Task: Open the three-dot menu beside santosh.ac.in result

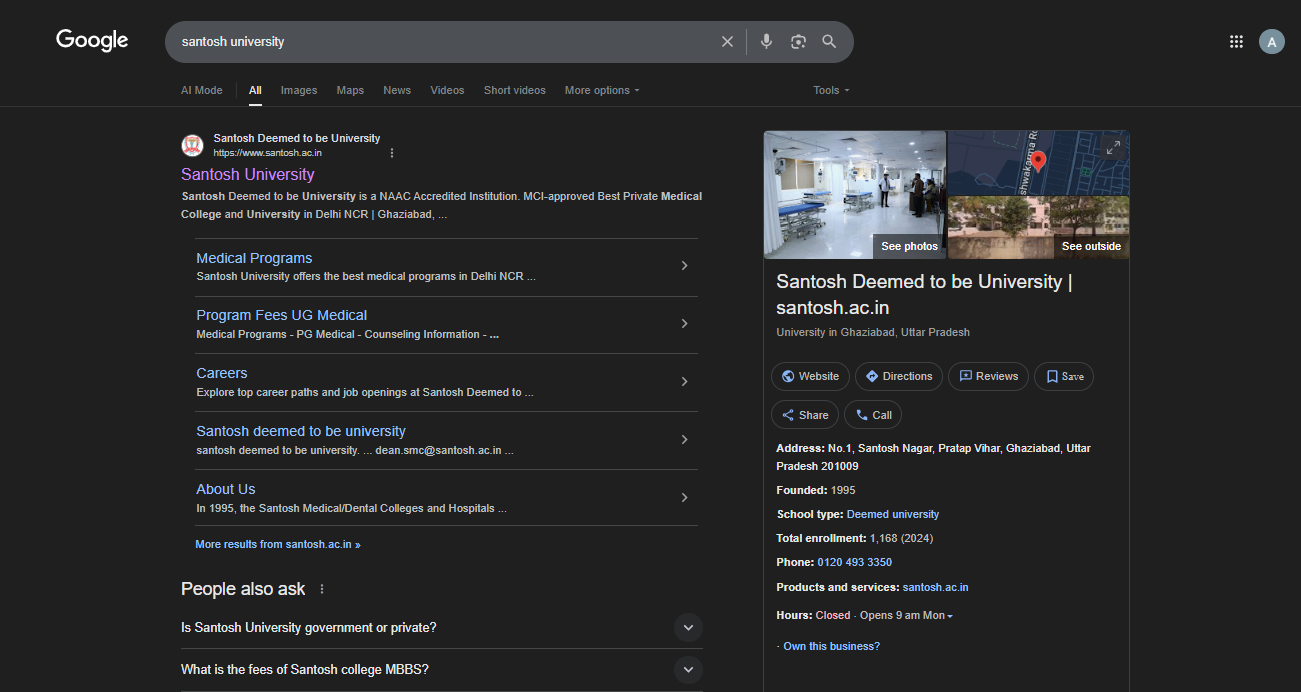Action: [392, 153]
